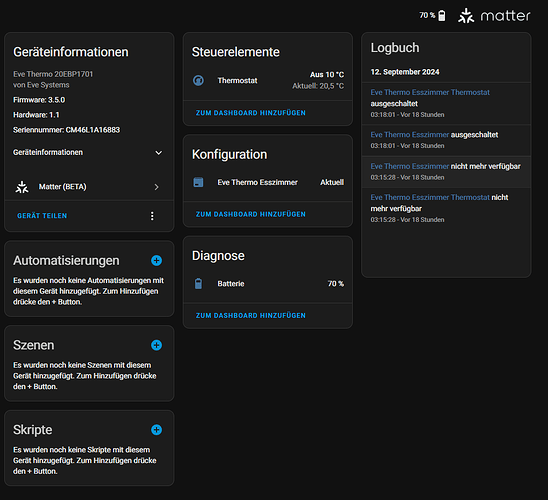Click the 70 % value in Diagnose
The image size is (548, 500).
(x=336, y=284)
